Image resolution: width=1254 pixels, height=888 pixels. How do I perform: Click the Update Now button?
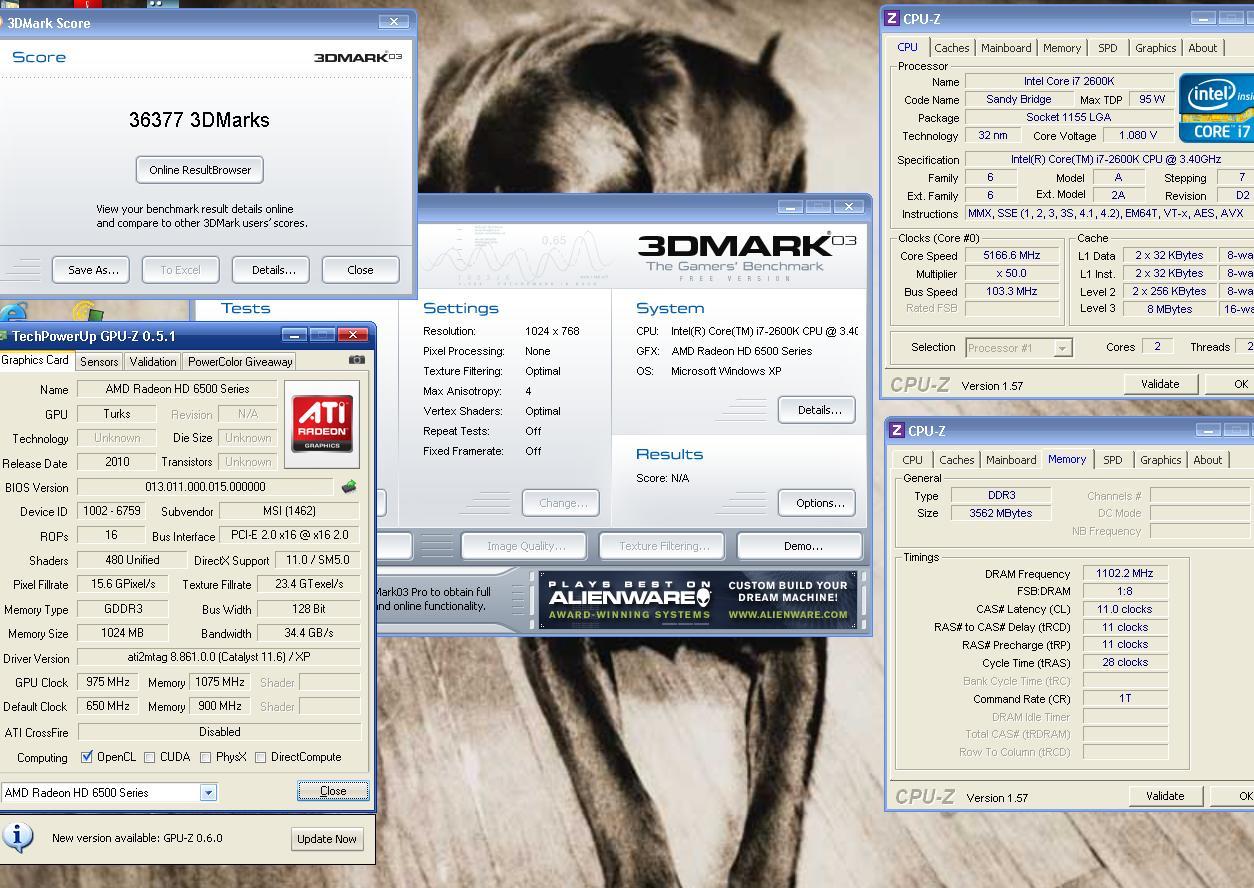click(x=327, y=839)
